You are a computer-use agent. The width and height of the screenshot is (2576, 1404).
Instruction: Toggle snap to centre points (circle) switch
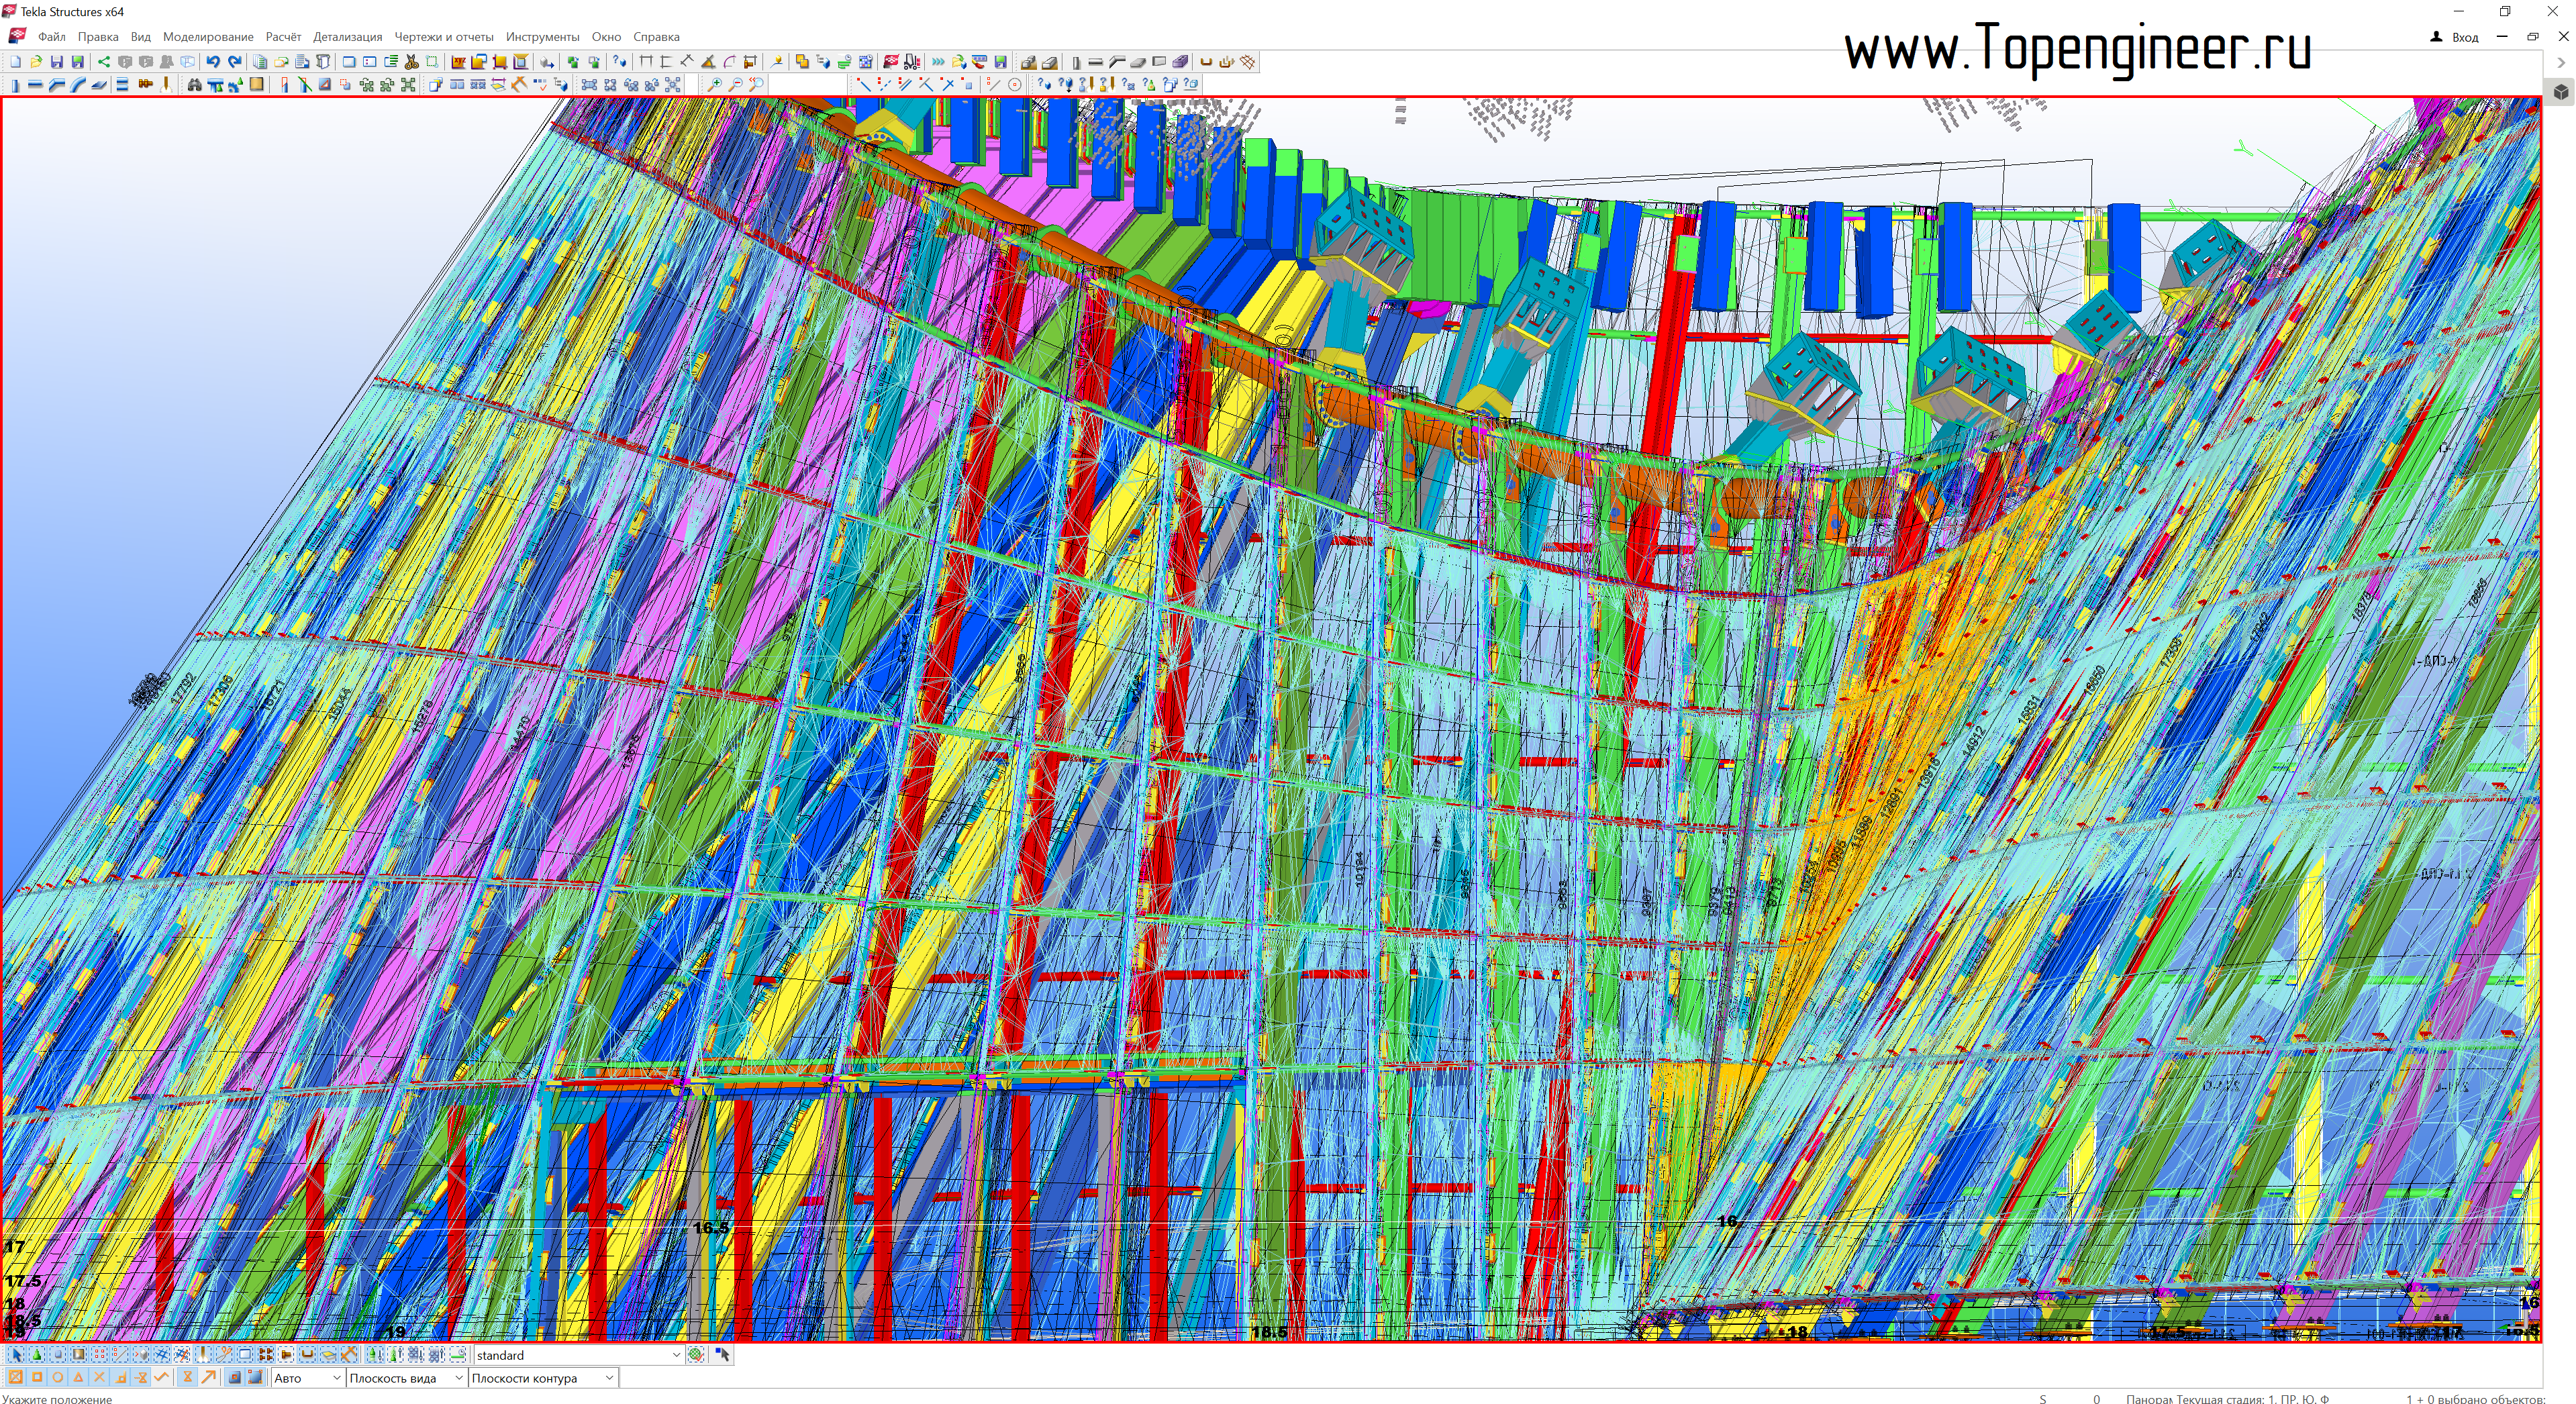[58, 1378]
